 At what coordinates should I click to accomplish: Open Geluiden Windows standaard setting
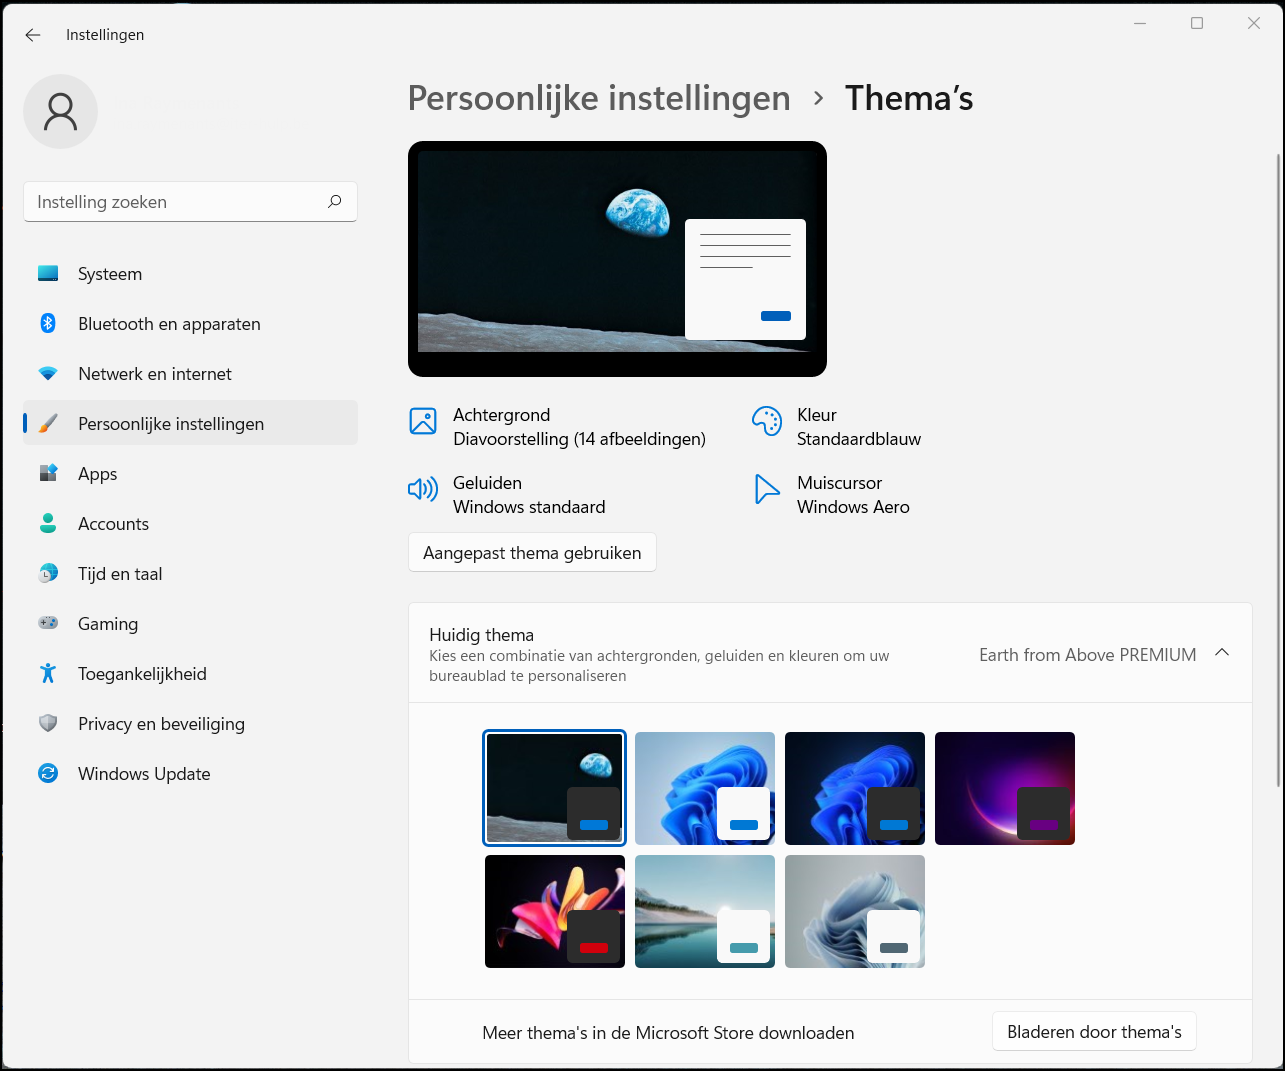click(507, 495)
